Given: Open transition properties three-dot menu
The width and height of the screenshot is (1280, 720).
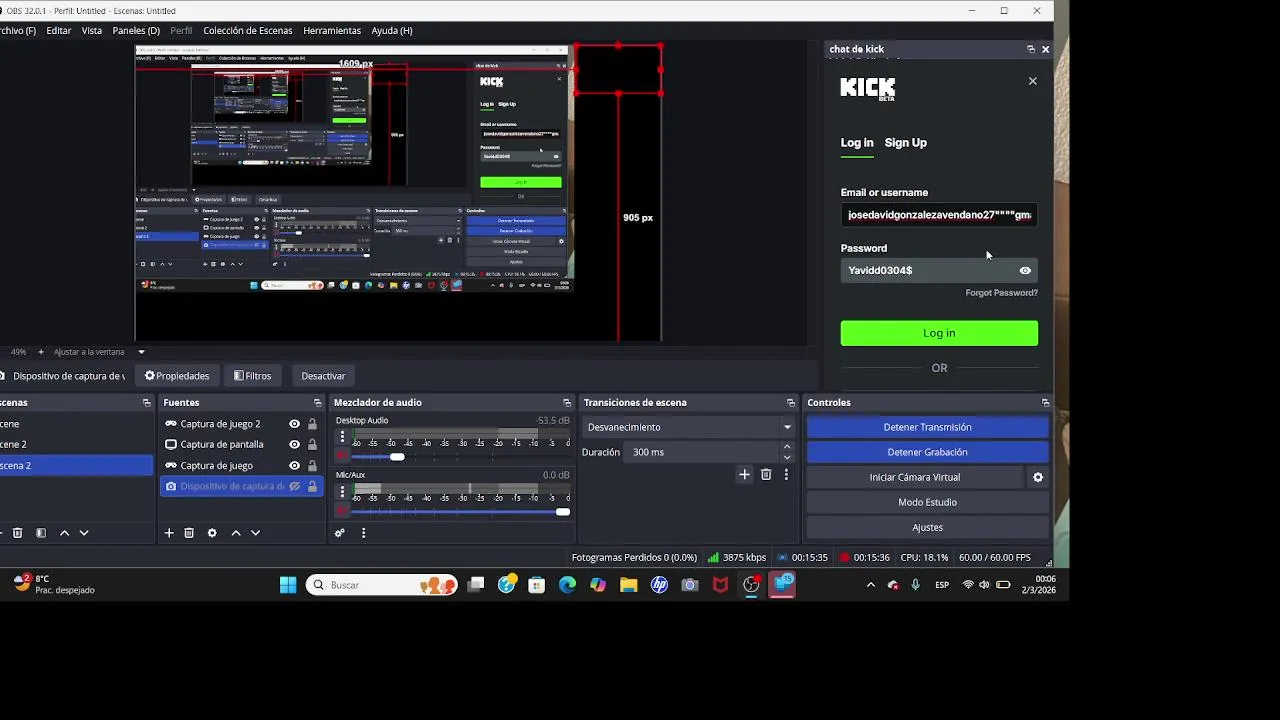Looking at the screenshot, I should (786, 475).
